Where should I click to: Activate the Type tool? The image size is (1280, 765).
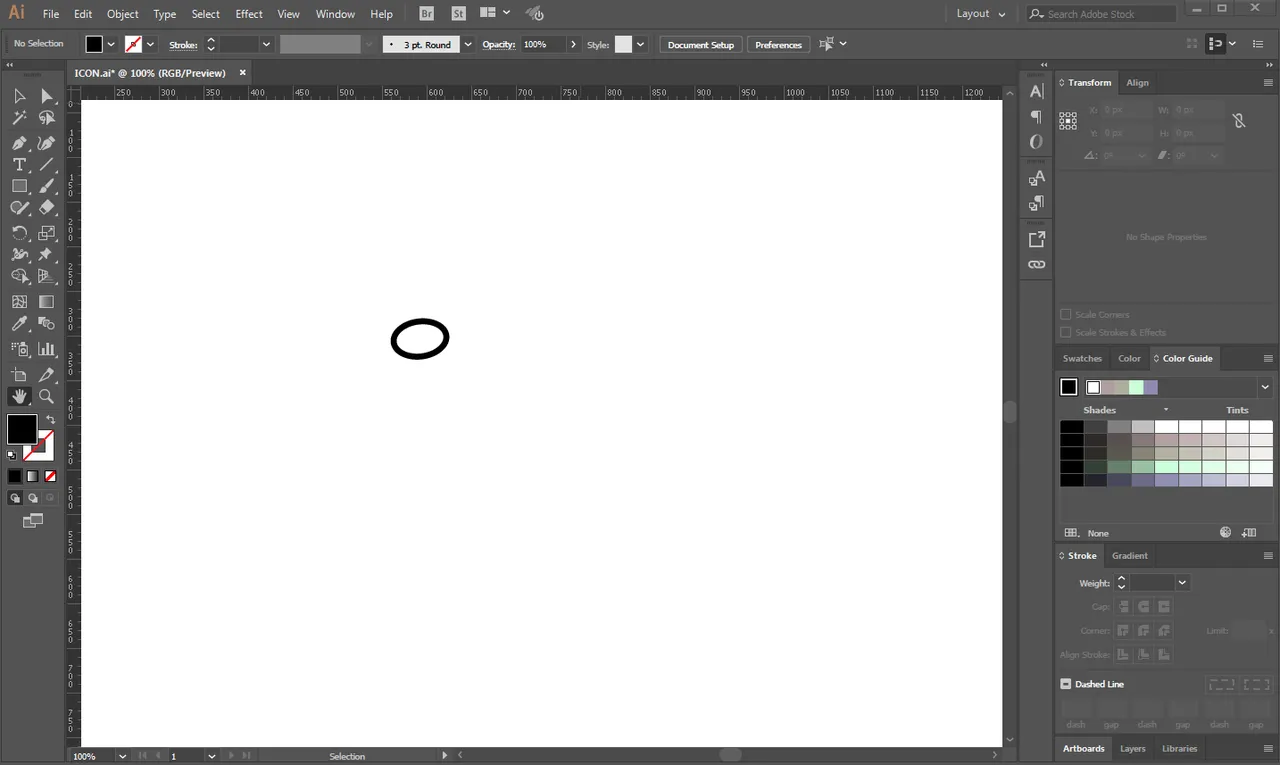(19, 165)
